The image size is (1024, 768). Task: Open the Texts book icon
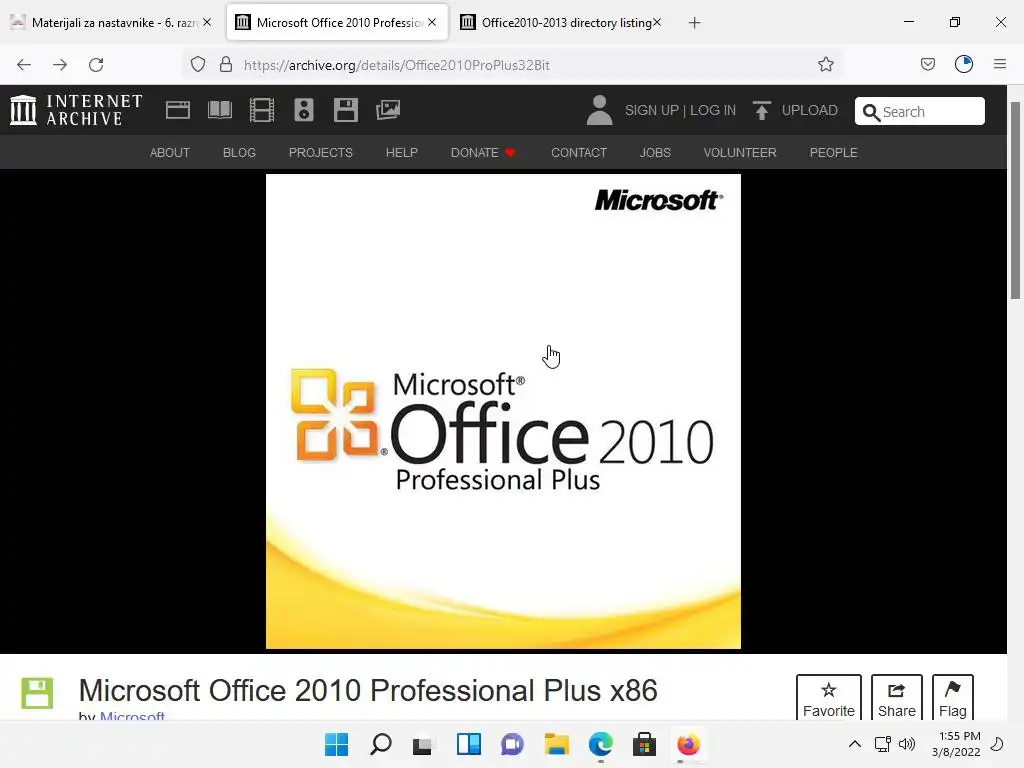219,110
